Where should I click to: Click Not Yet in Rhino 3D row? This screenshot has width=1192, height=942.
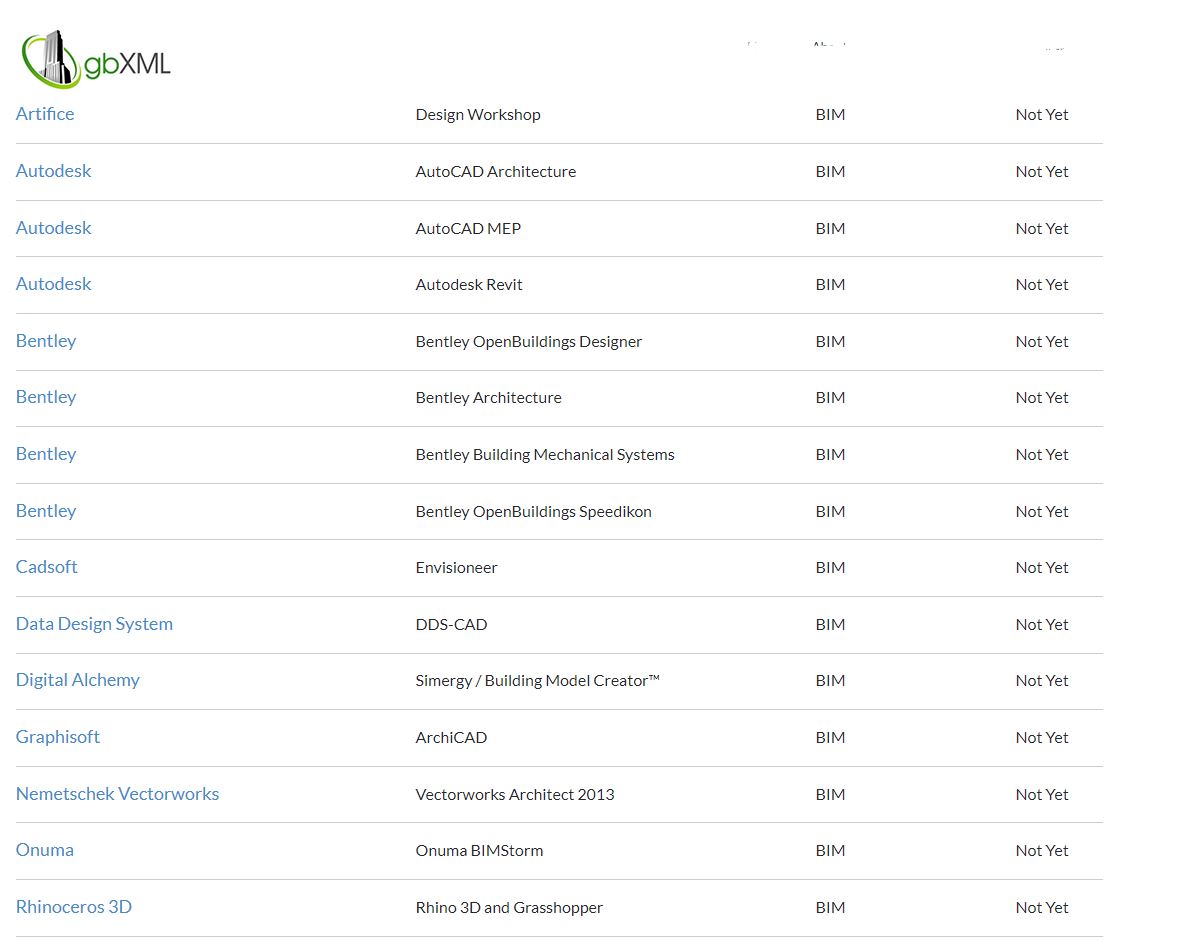[x=1042, y=908]
